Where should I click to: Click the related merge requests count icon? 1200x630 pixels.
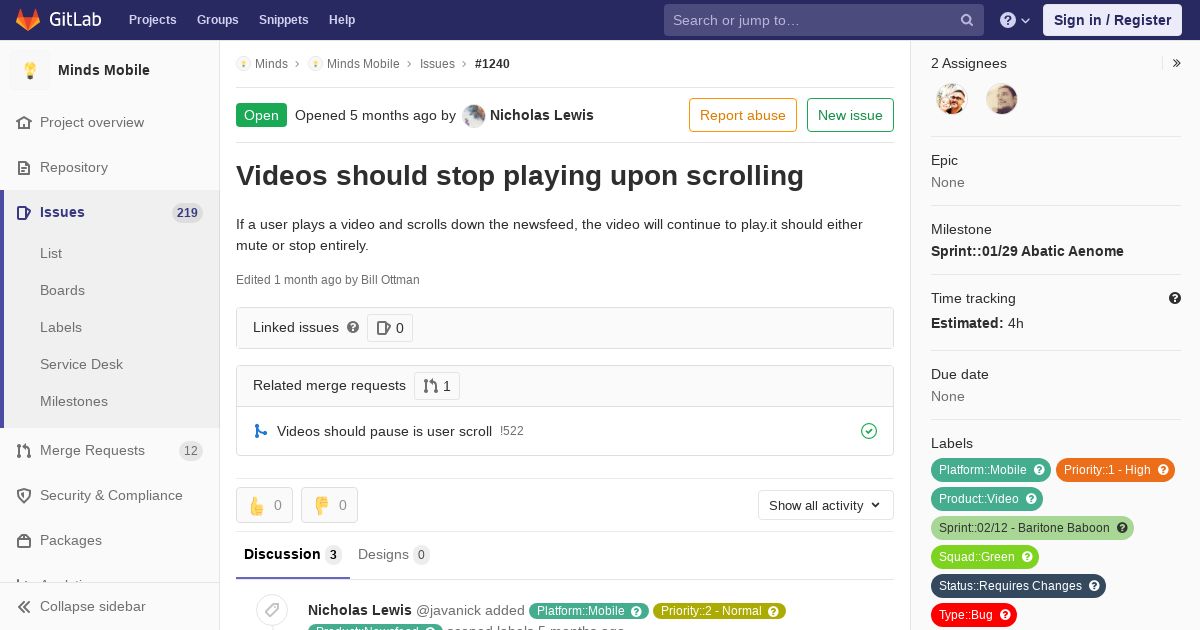tap(437, 386)
